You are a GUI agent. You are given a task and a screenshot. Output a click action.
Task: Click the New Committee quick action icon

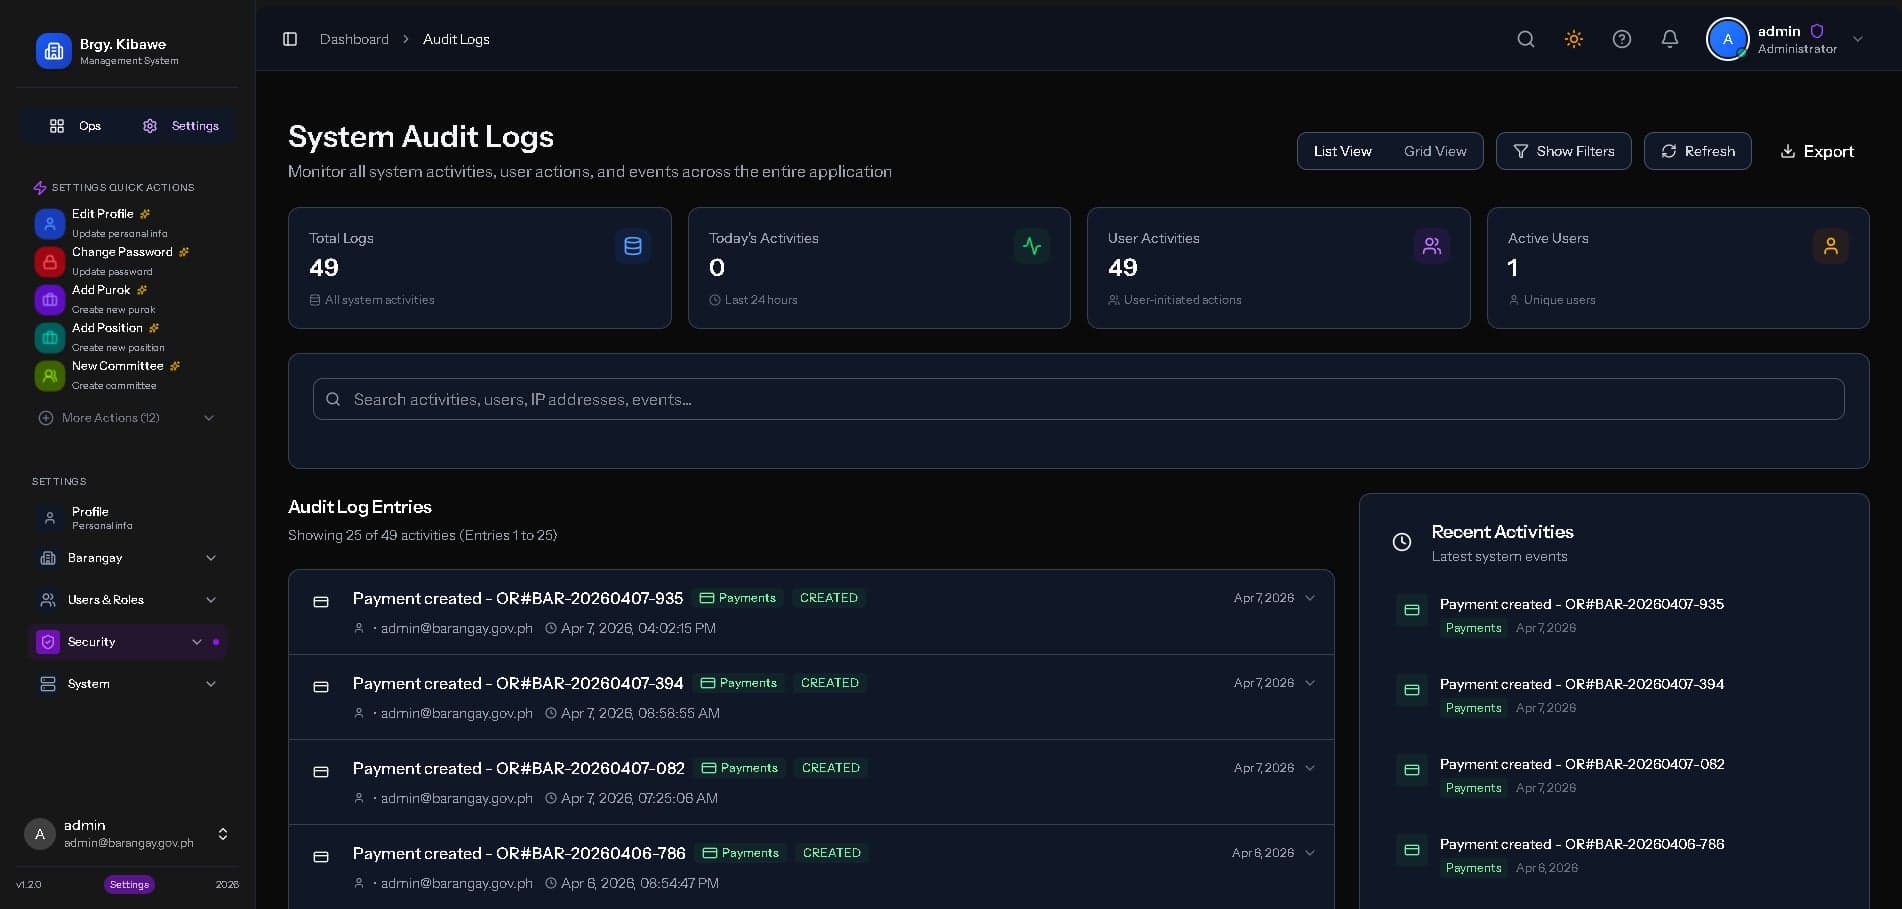(x=50, y=376)
